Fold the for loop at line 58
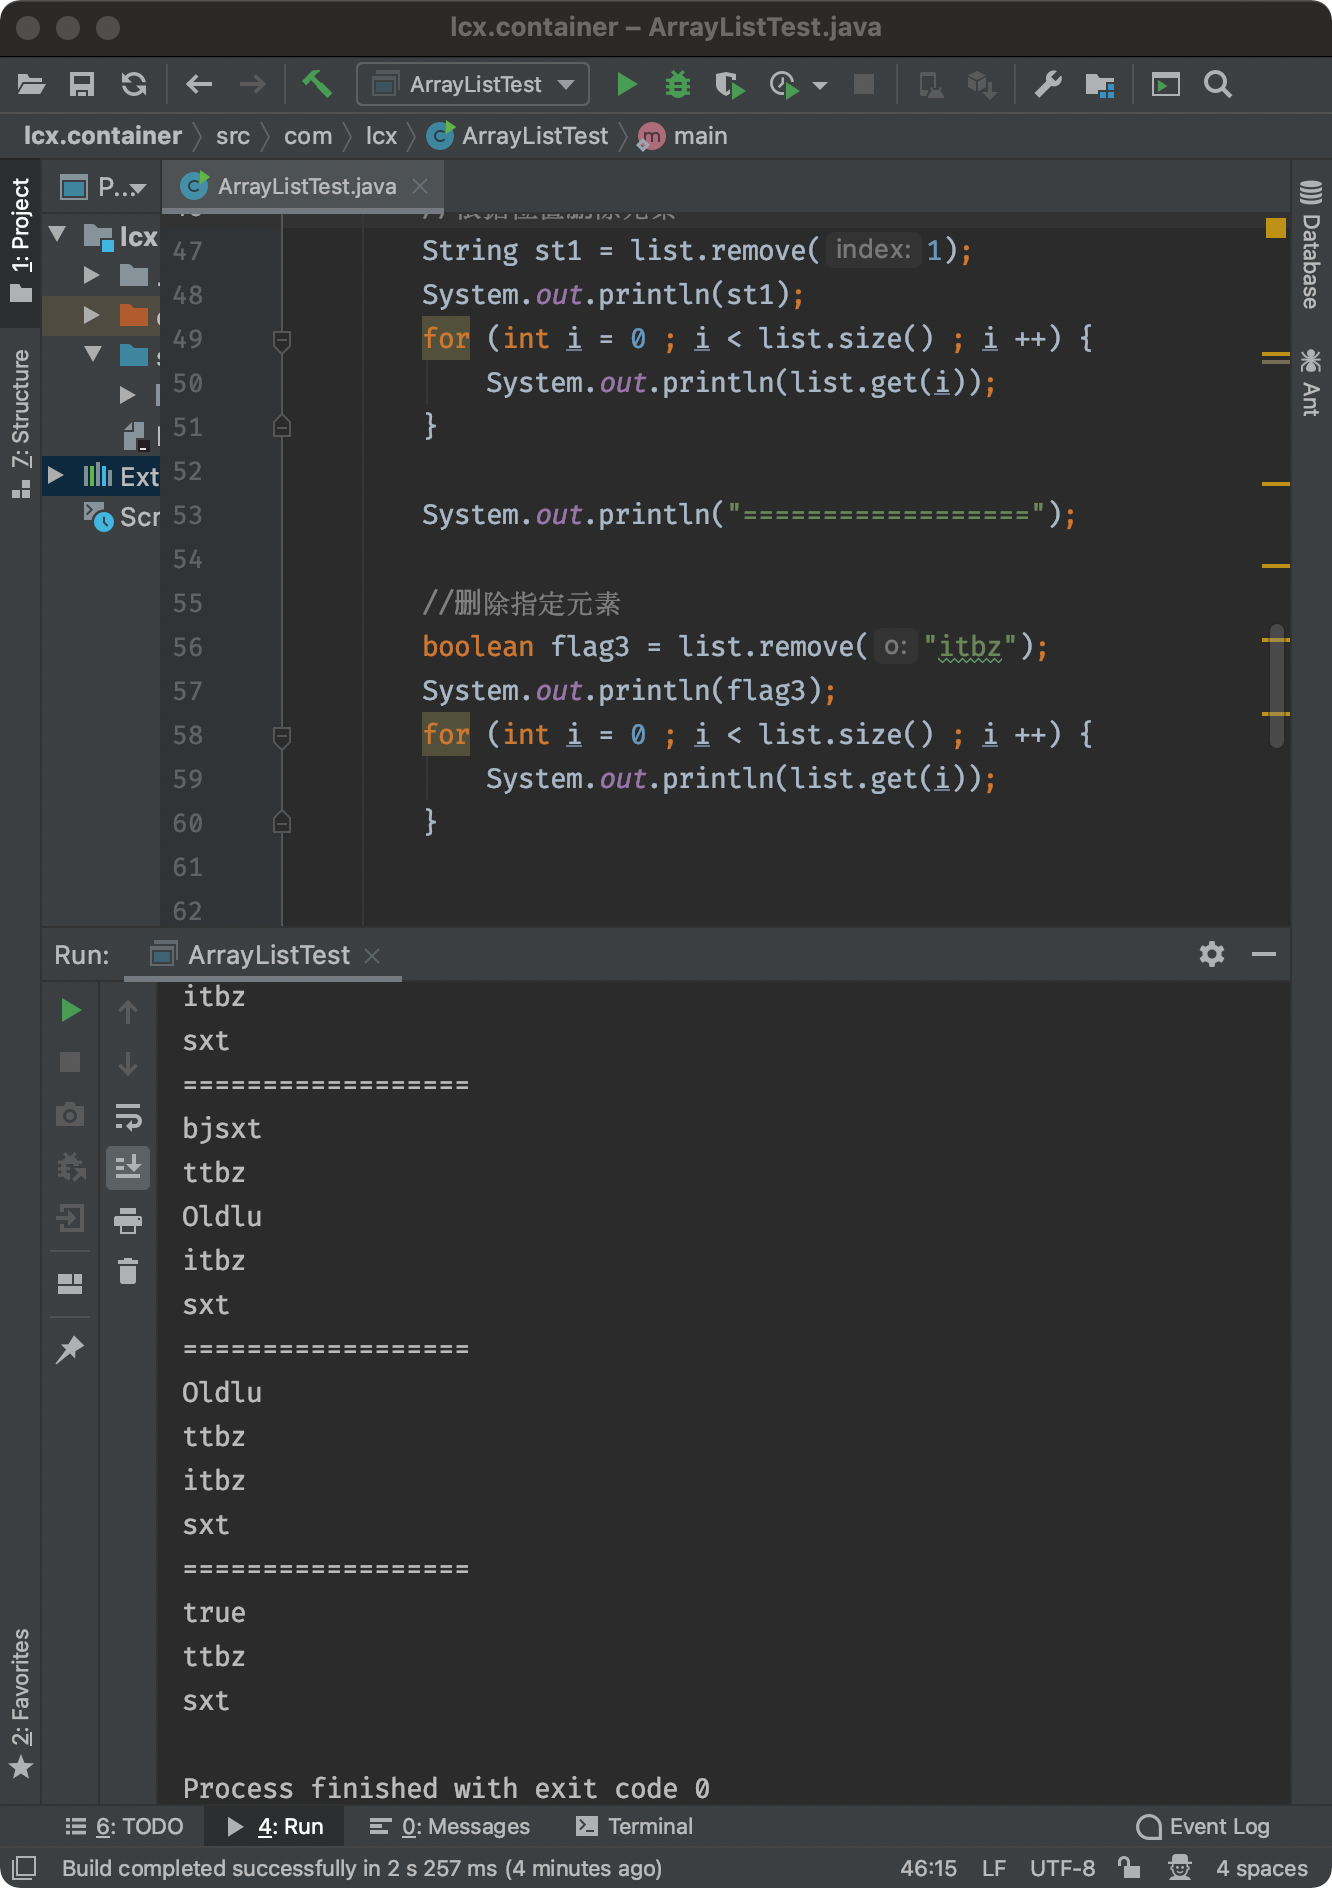 (282, 737)
